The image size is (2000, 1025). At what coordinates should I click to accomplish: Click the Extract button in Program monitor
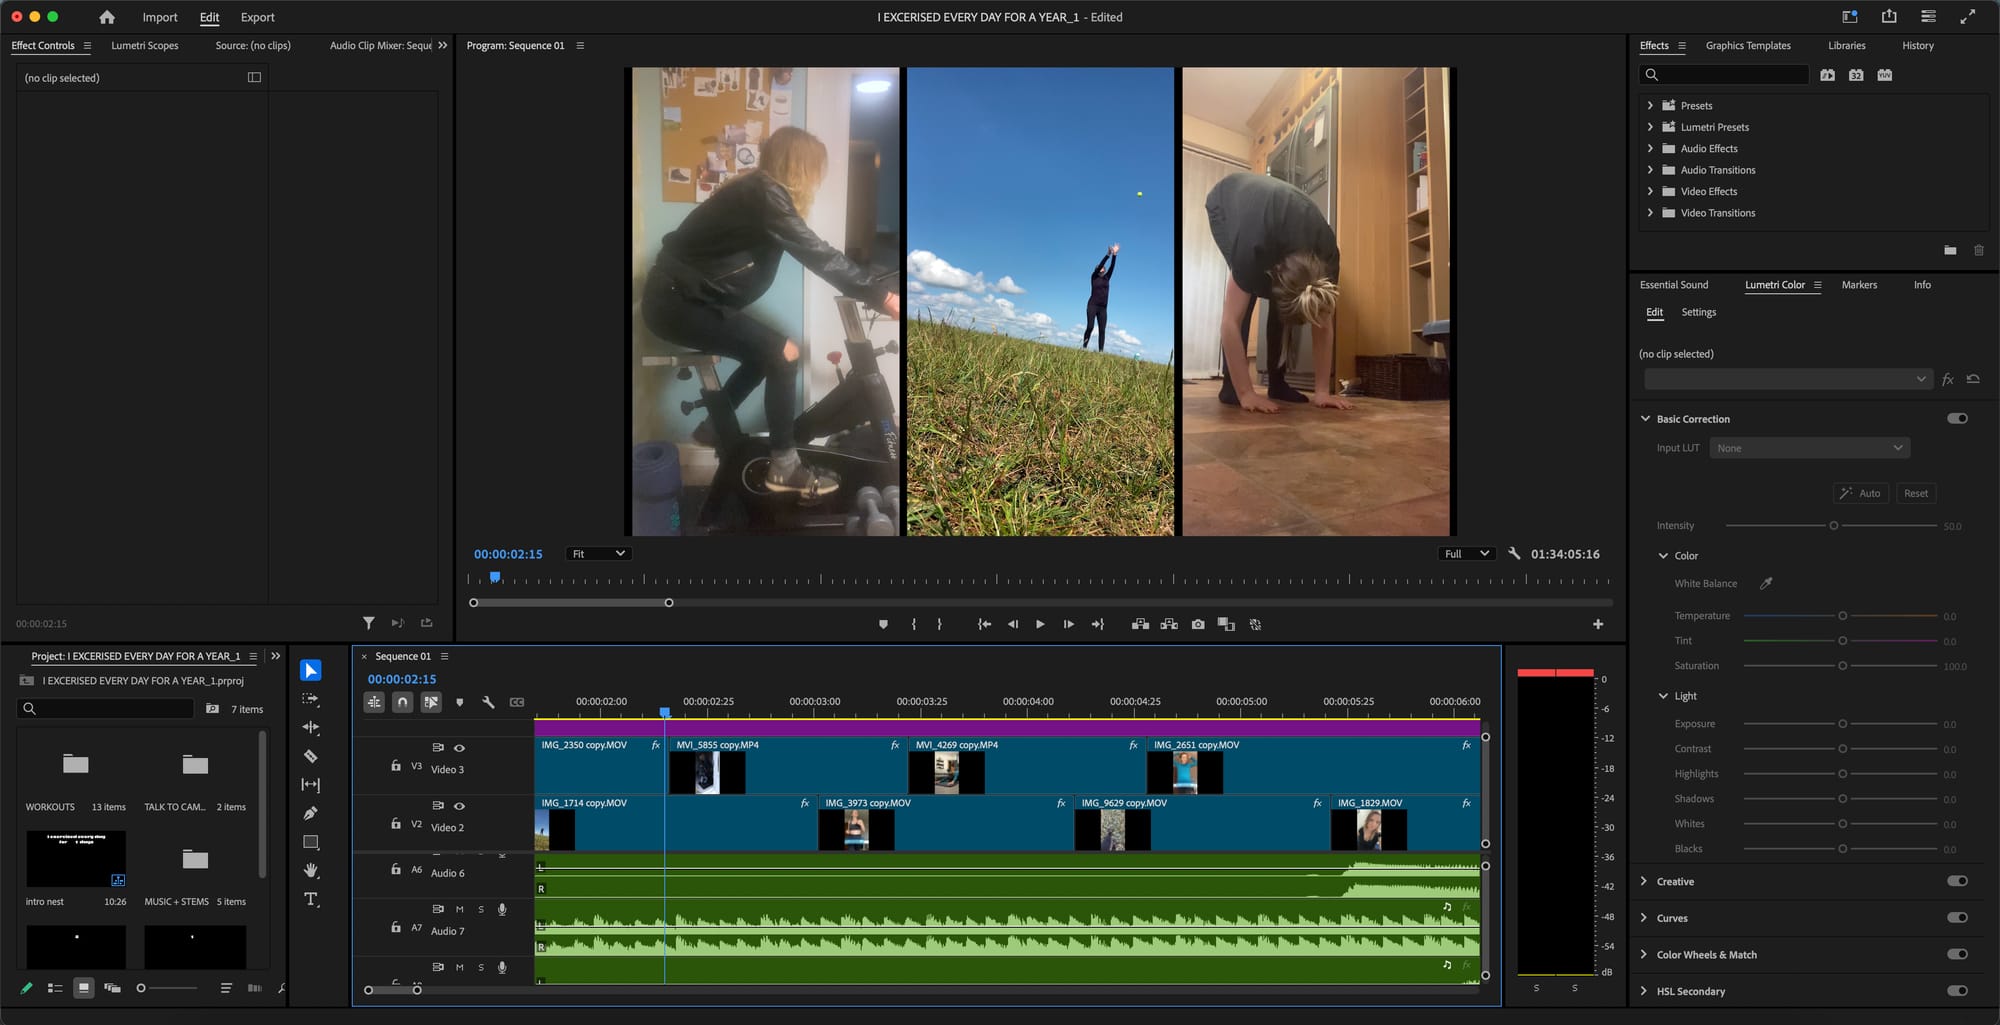(1169, 624)
